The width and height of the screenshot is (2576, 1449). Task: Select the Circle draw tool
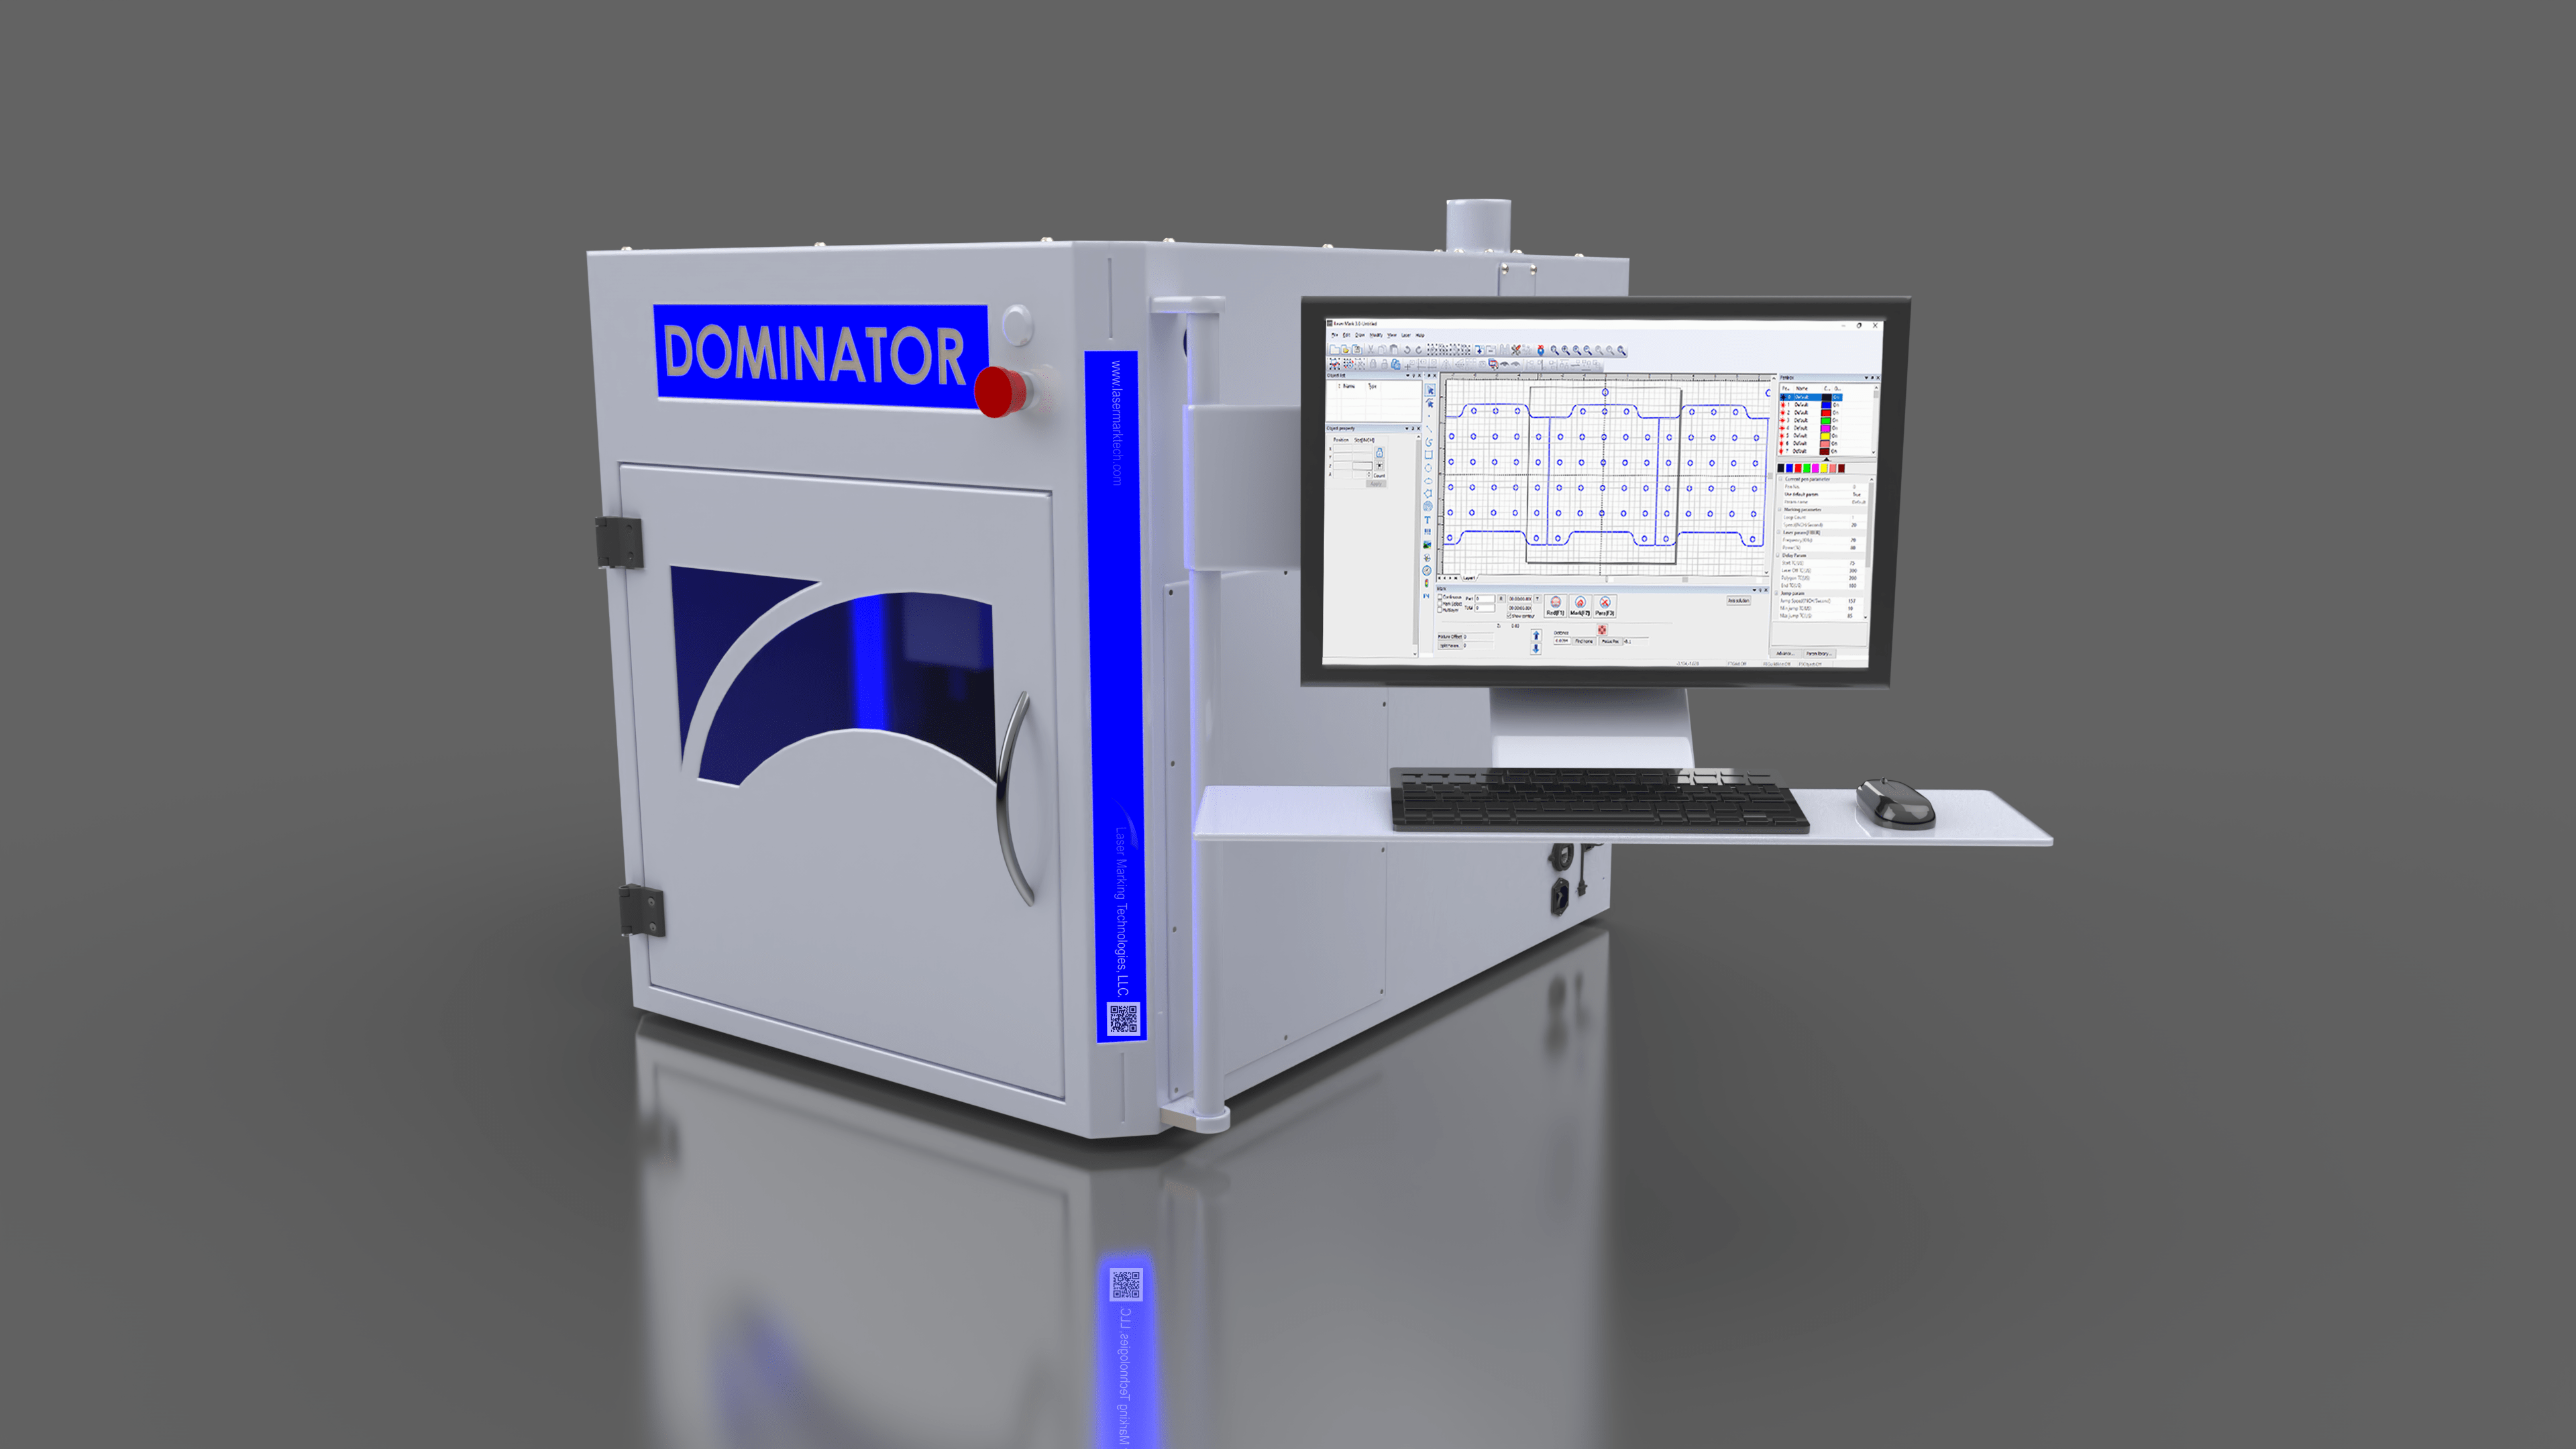[1429, 468]
